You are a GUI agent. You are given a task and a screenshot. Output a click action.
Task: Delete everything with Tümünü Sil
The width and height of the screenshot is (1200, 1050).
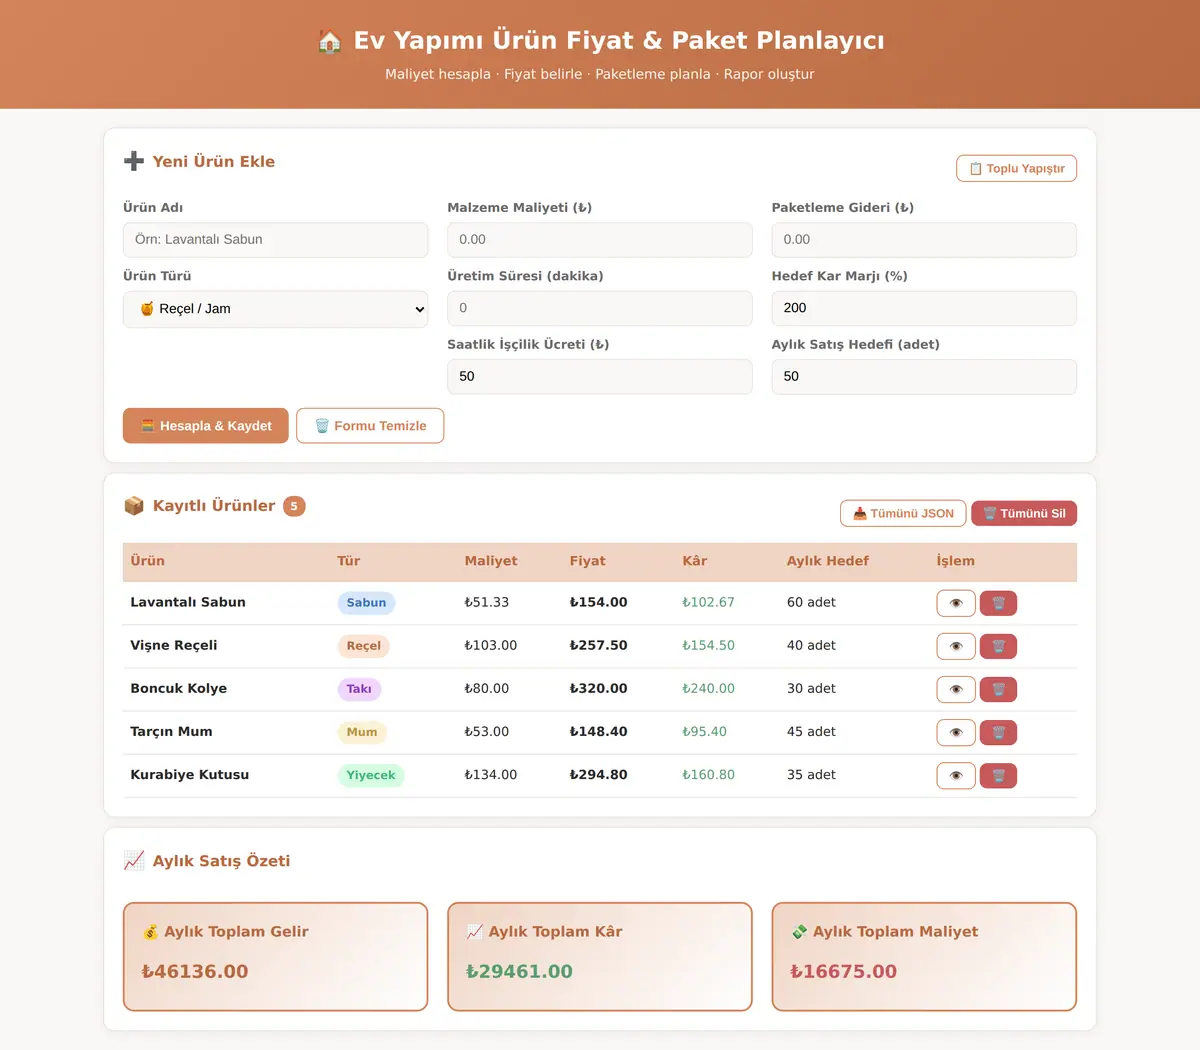1024,514
